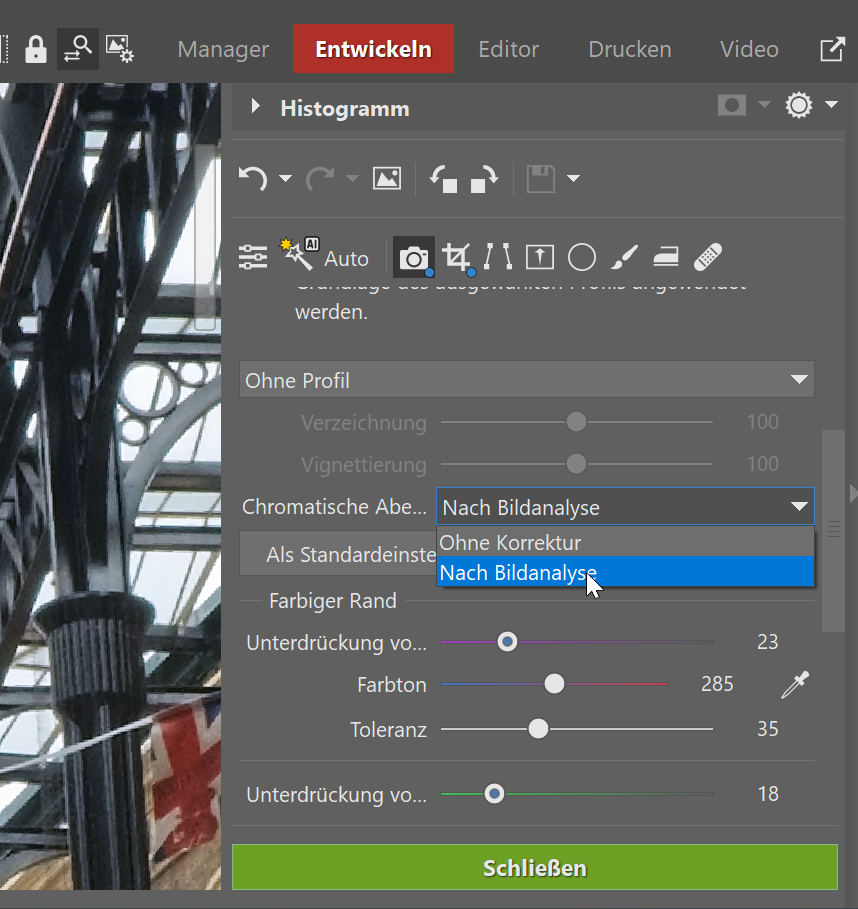Choose Ohne Korrektur from the list
The image size is (858, 909).
pos(510,542)
